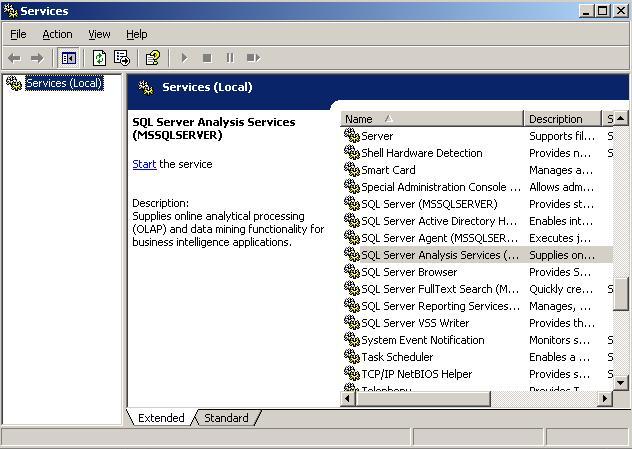The height and width of the screenshot is (449, 632).
Task: Sort by the Description column header
Action: (562, 119)
